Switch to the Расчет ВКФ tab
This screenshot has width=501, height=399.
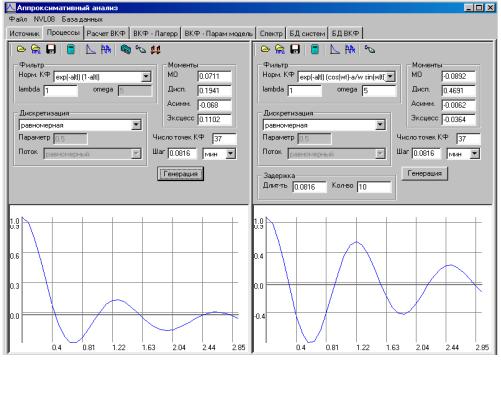tap(106, 34)
